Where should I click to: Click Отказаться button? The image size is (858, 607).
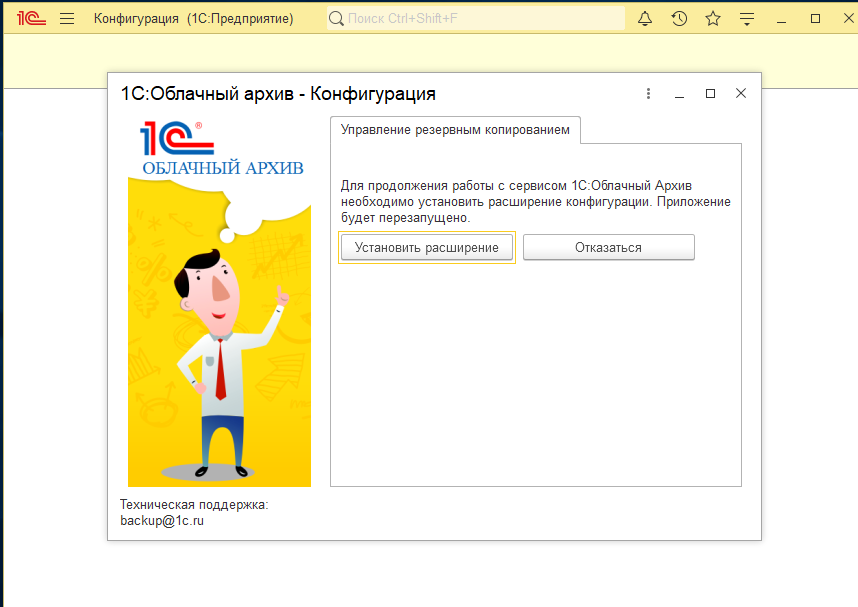[x=608, y=247]
